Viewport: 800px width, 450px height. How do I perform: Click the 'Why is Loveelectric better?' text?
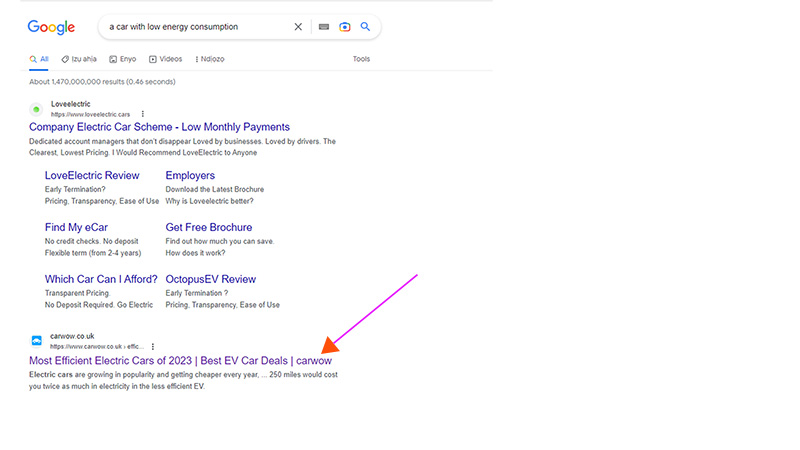click(x=209, y=201)
